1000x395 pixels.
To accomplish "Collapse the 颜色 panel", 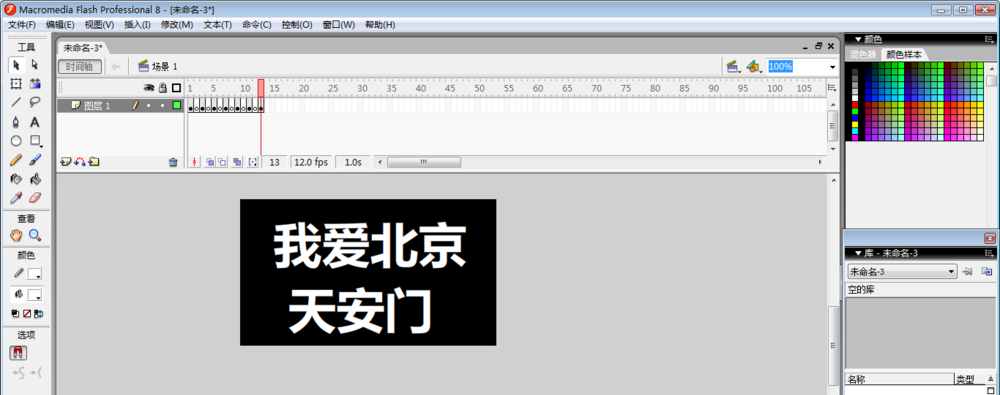I will pyautogui.click(x=858, y=40).
